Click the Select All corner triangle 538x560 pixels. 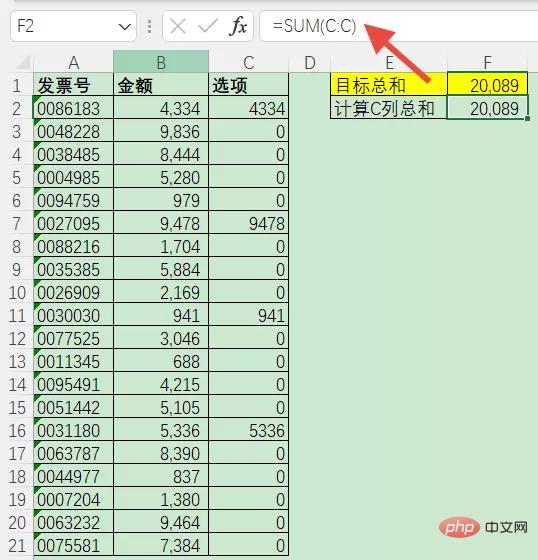click(x=23, y=62)
